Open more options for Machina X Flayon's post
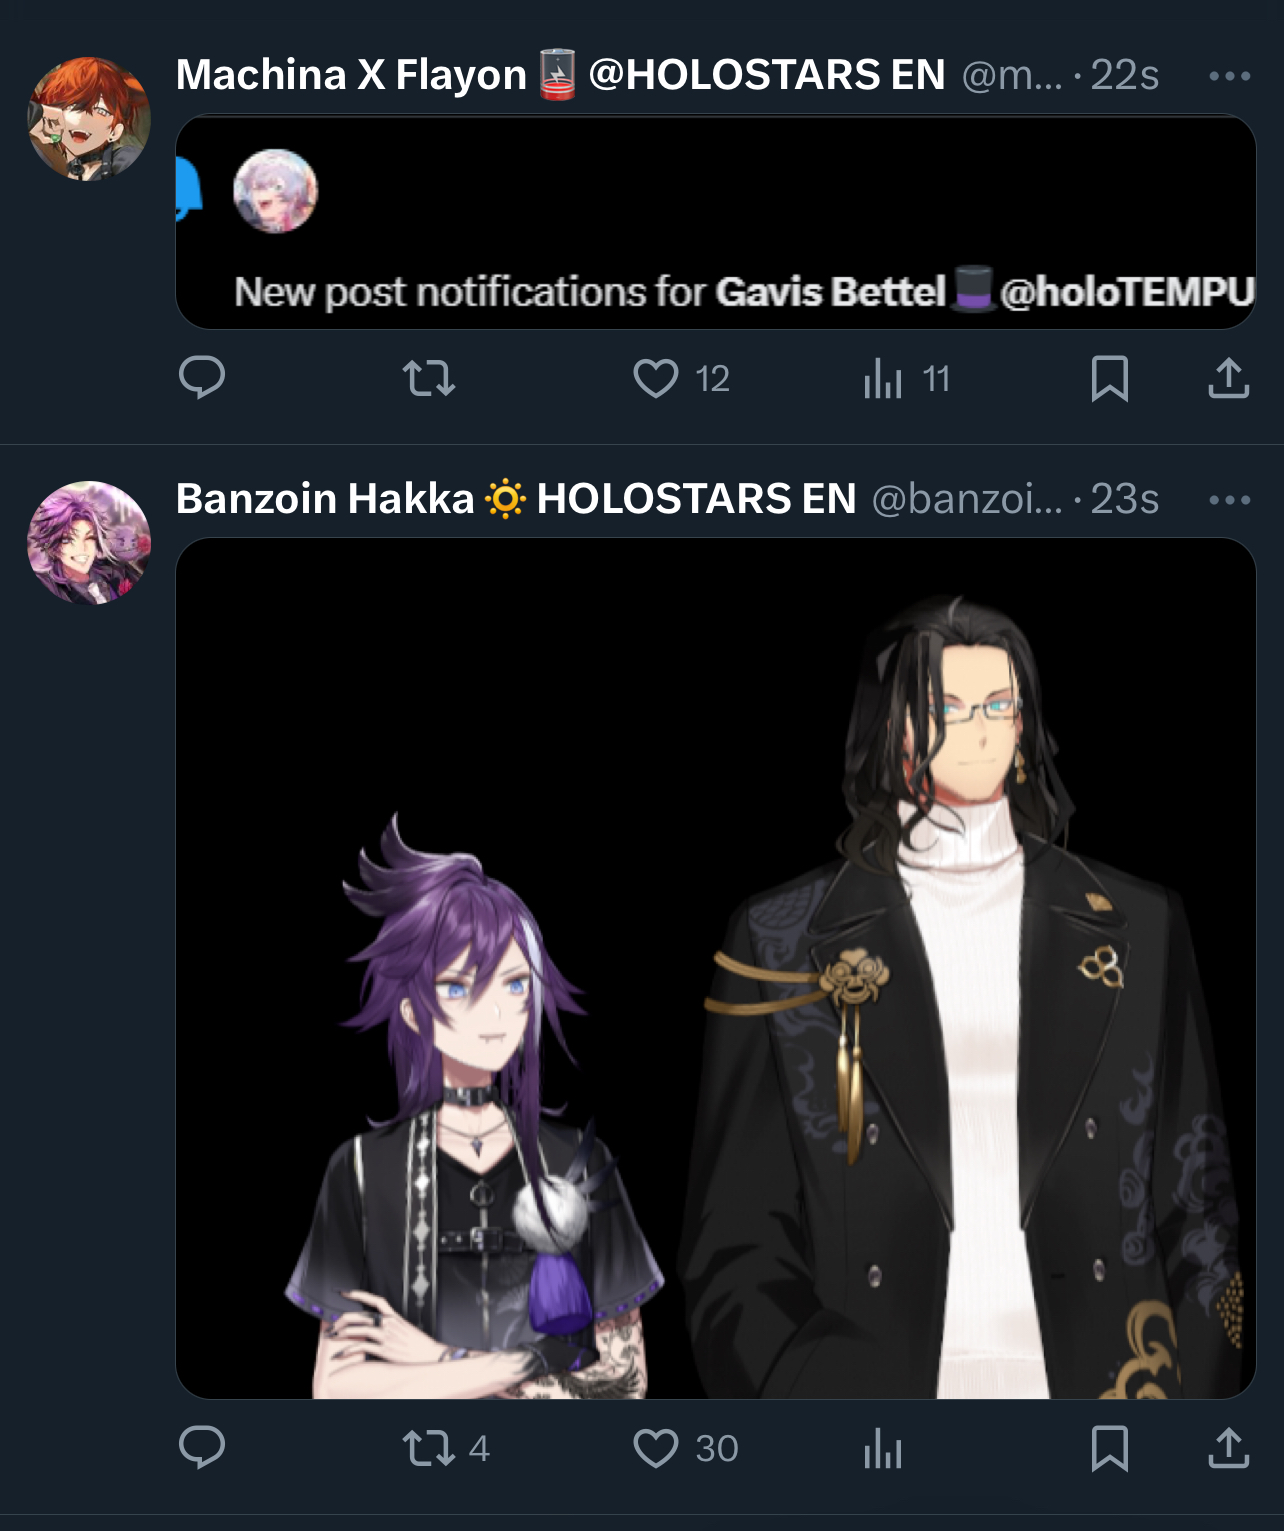 [1230, 76]
